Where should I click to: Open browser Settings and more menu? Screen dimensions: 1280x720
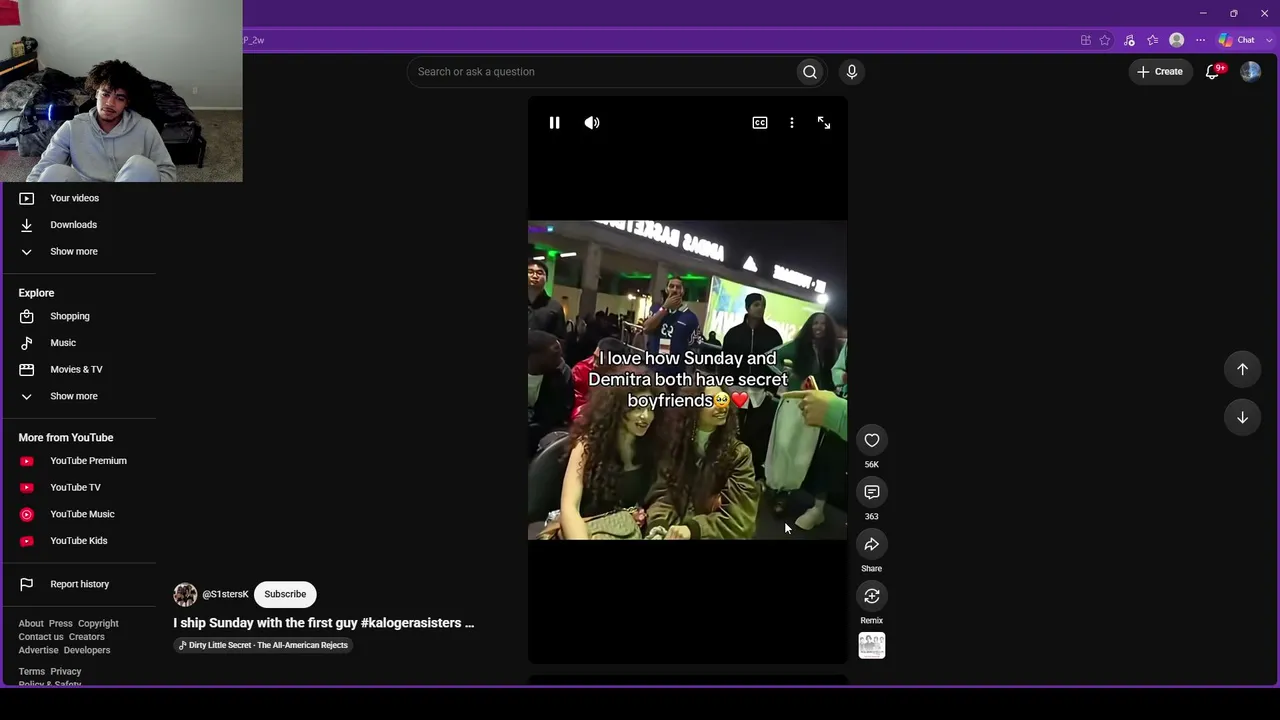[x=1201, y=40]
